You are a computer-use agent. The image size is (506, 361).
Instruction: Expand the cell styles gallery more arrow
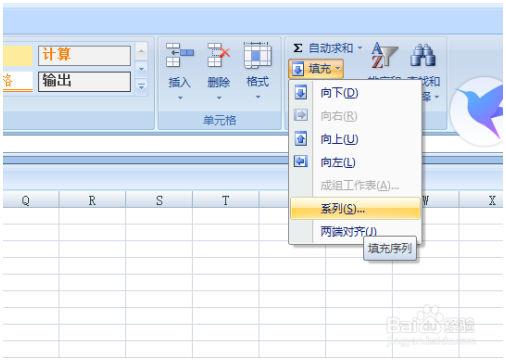click(x=141, y=87)
